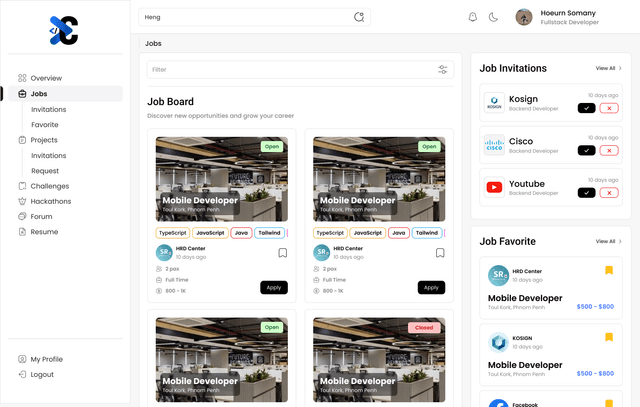Click the Hackathons icon in the sidebar
This screenshot has height=407, width=640.
click(x=22, y=201)
